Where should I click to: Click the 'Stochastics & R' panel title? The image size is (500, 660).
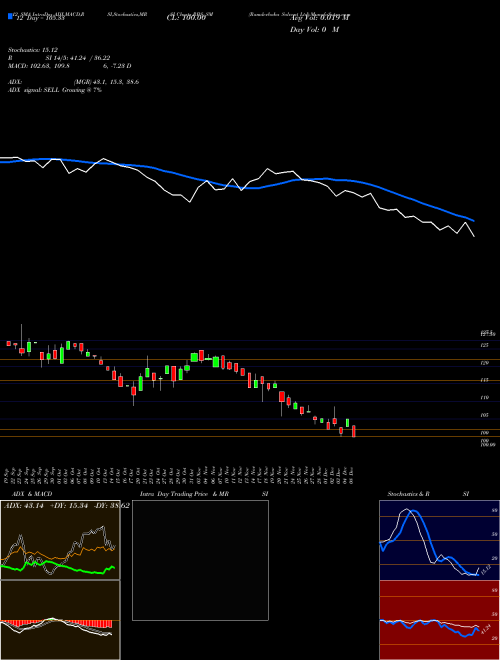coord(408,494)
